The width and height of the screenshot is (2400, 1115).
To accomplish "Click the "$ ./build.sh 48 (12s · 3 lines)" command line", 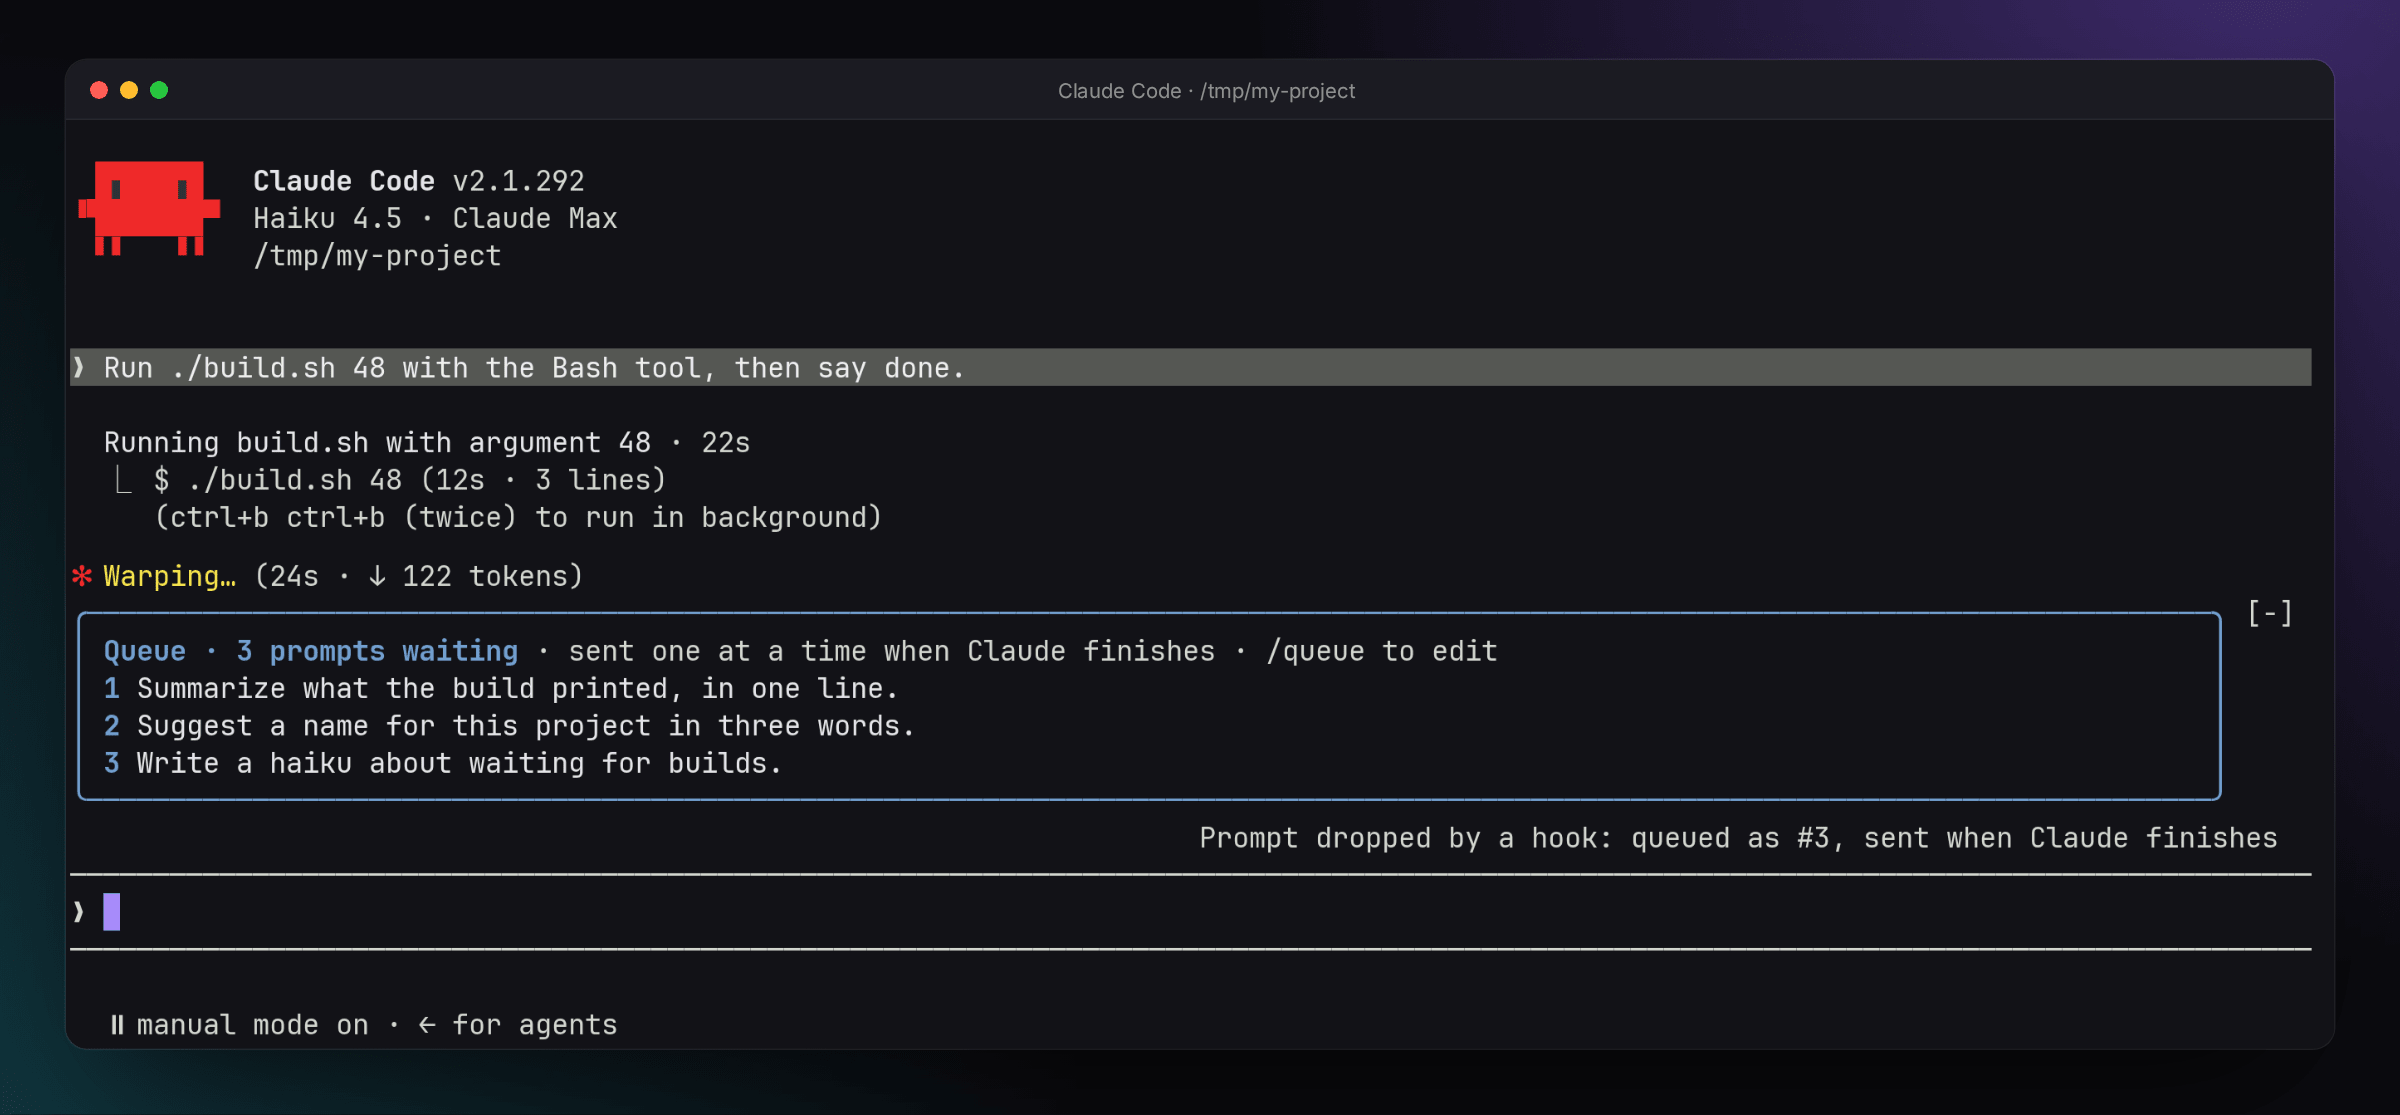I will (410, 480).
